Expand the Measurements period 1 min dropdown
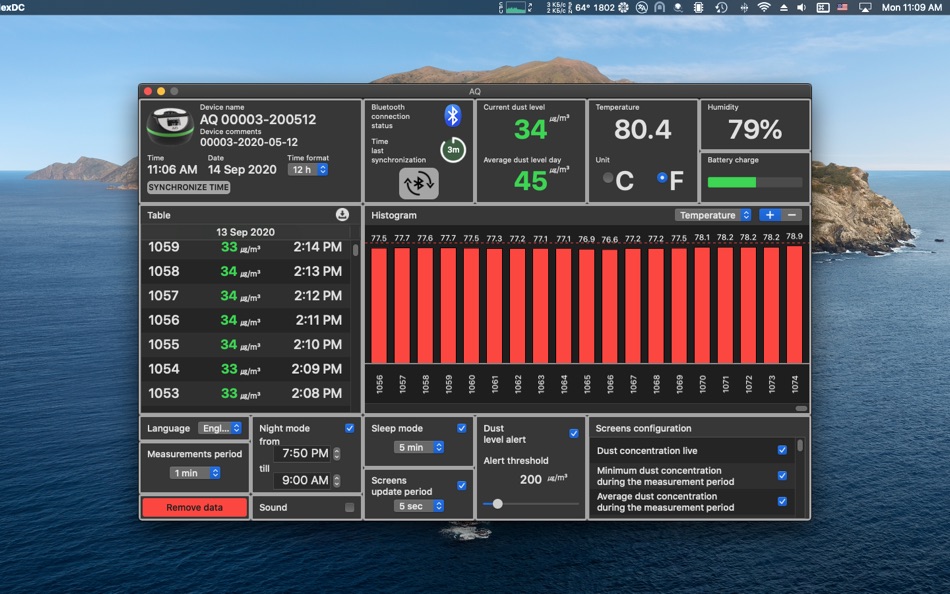Screen dimensions: 950x594 tap(195, 473)
